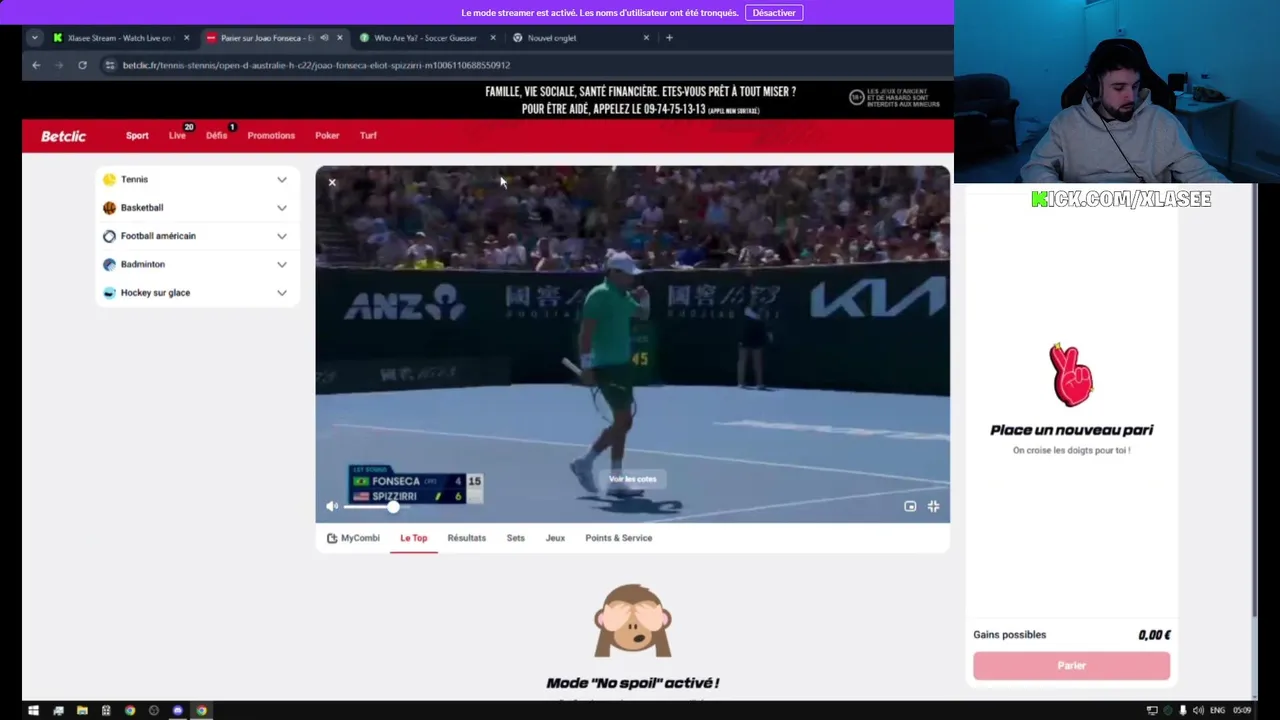The height and width of the screenshot is (720, 1280).
Task: Open a new browser tab with plus
Action: click(669, 38)
